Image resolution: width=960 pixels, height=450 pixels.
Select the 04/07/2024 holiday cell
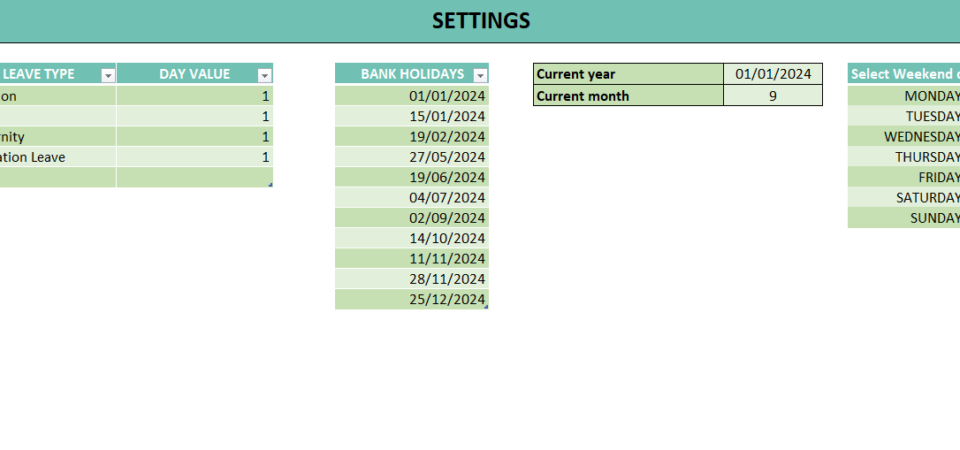coord(412,197)
